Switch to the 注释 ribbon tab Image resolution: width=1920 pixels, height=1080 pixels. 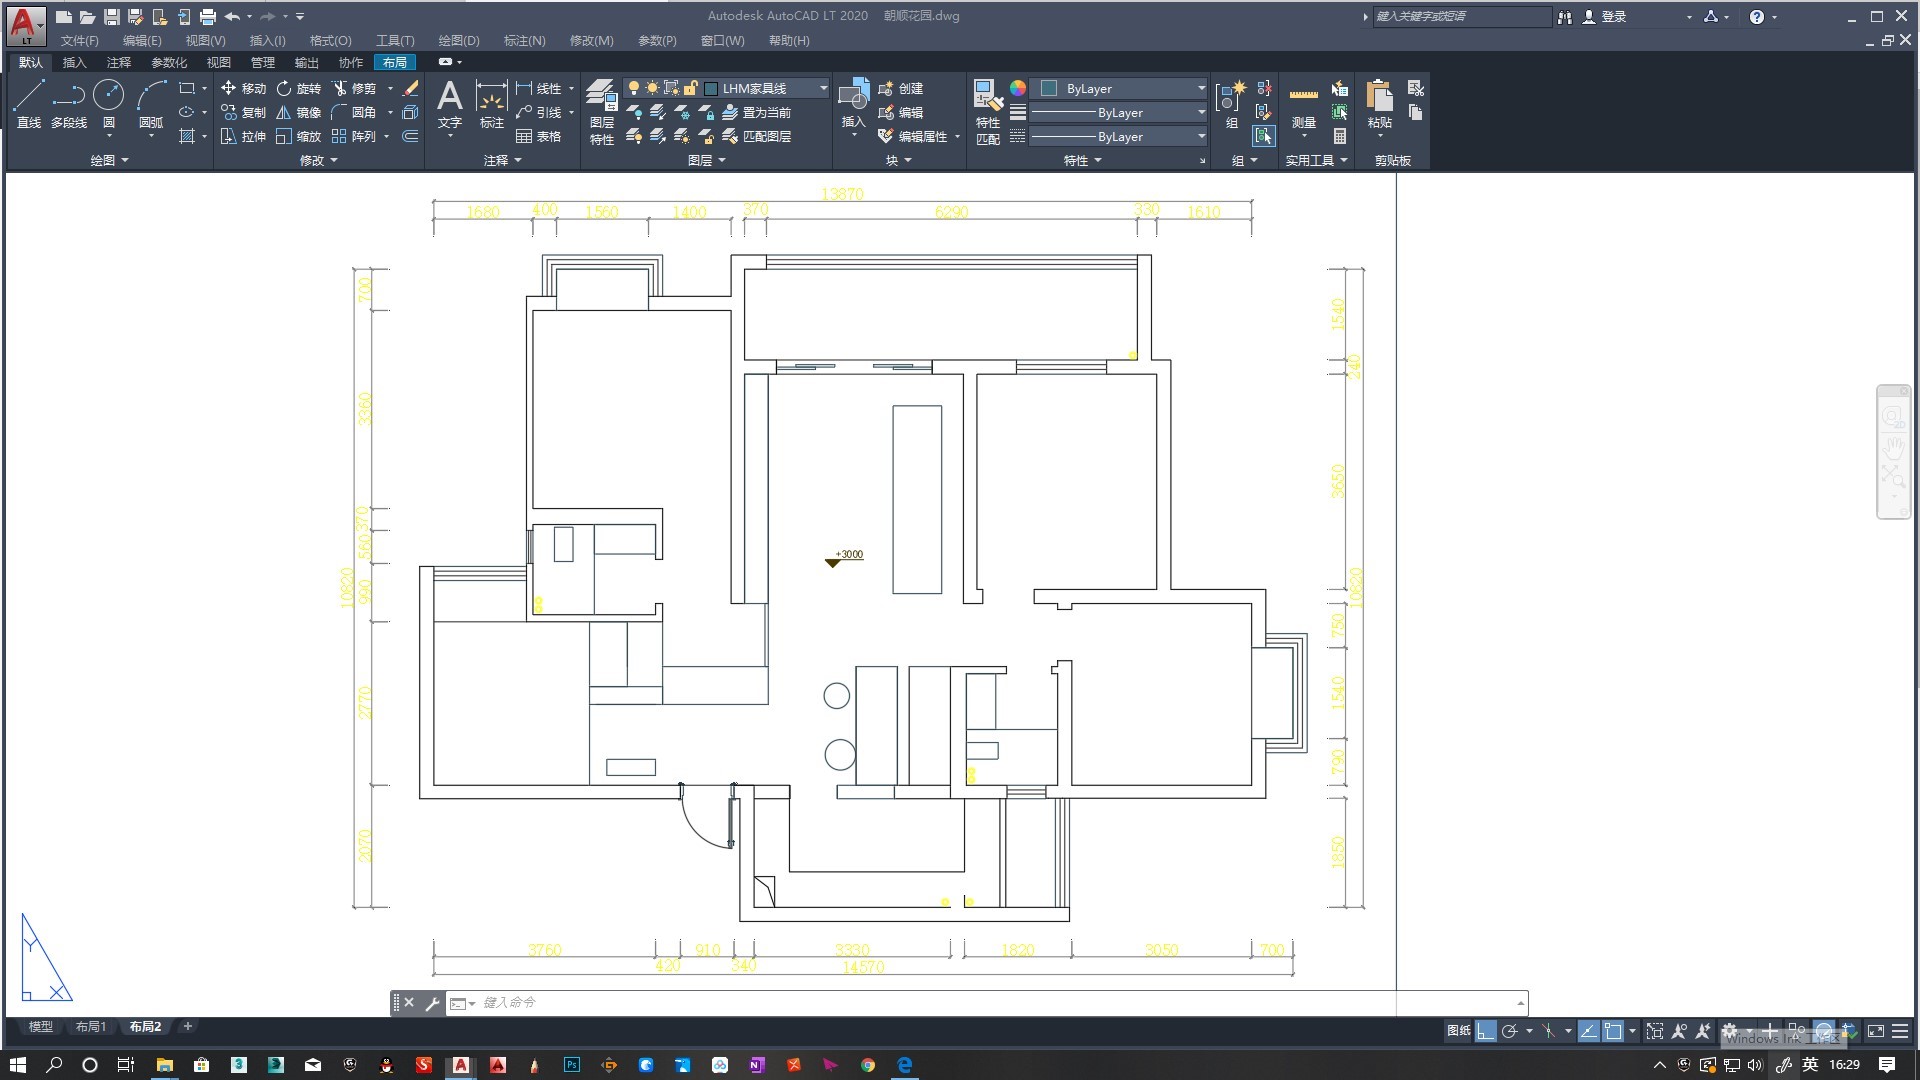[x=118, y=62]
